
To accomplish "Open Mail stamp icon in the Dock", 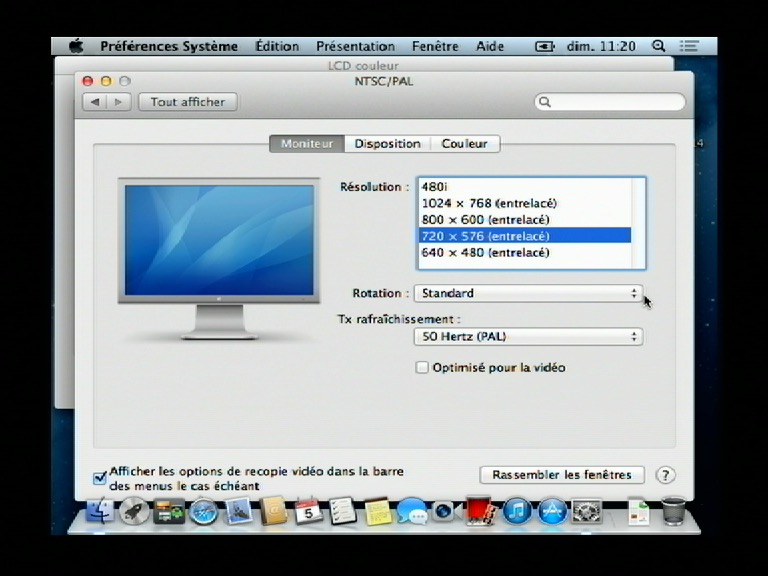I will 239,512.
